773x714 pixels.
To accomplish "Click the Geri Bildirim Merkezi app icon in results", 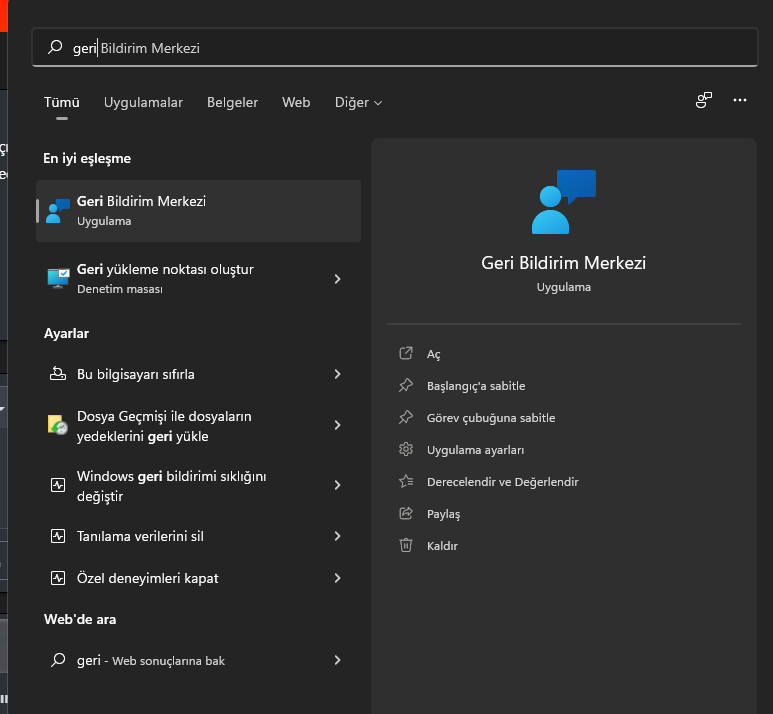I will coord(58,210).
